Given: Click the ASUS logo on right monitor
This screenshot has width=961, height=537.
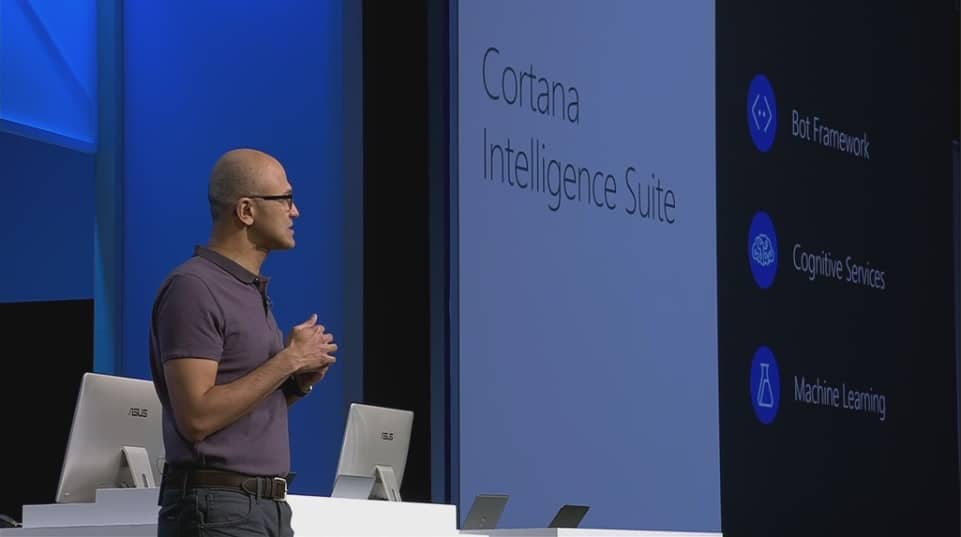Looking at the screenshot, I should tap(386, 436).
